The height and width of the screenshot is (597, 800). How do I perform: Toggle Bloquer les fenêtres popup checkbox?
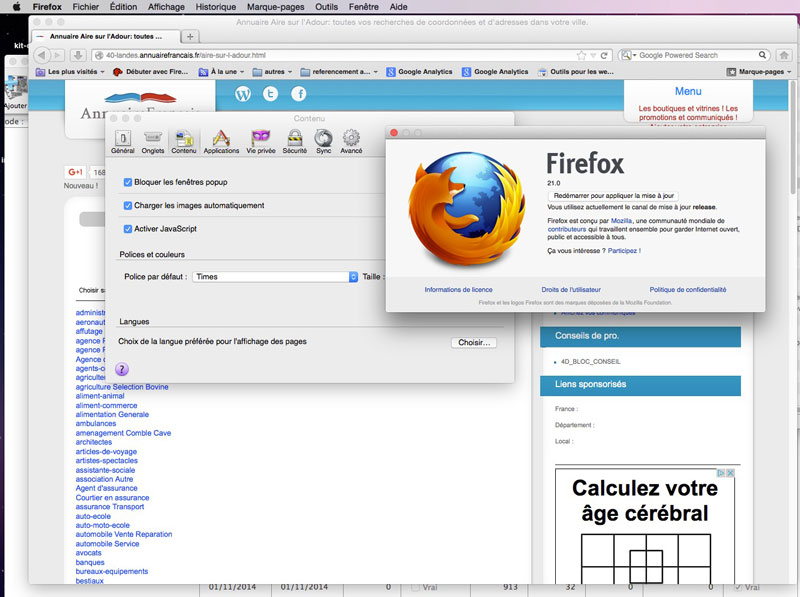128,182
